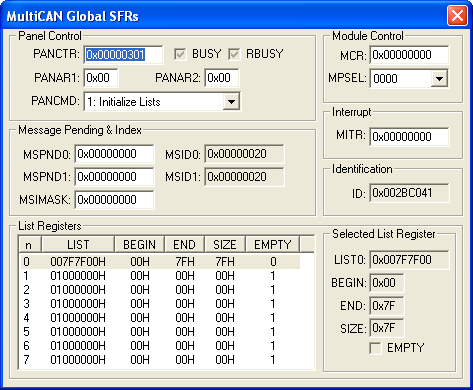Select list register row 1

160,276
